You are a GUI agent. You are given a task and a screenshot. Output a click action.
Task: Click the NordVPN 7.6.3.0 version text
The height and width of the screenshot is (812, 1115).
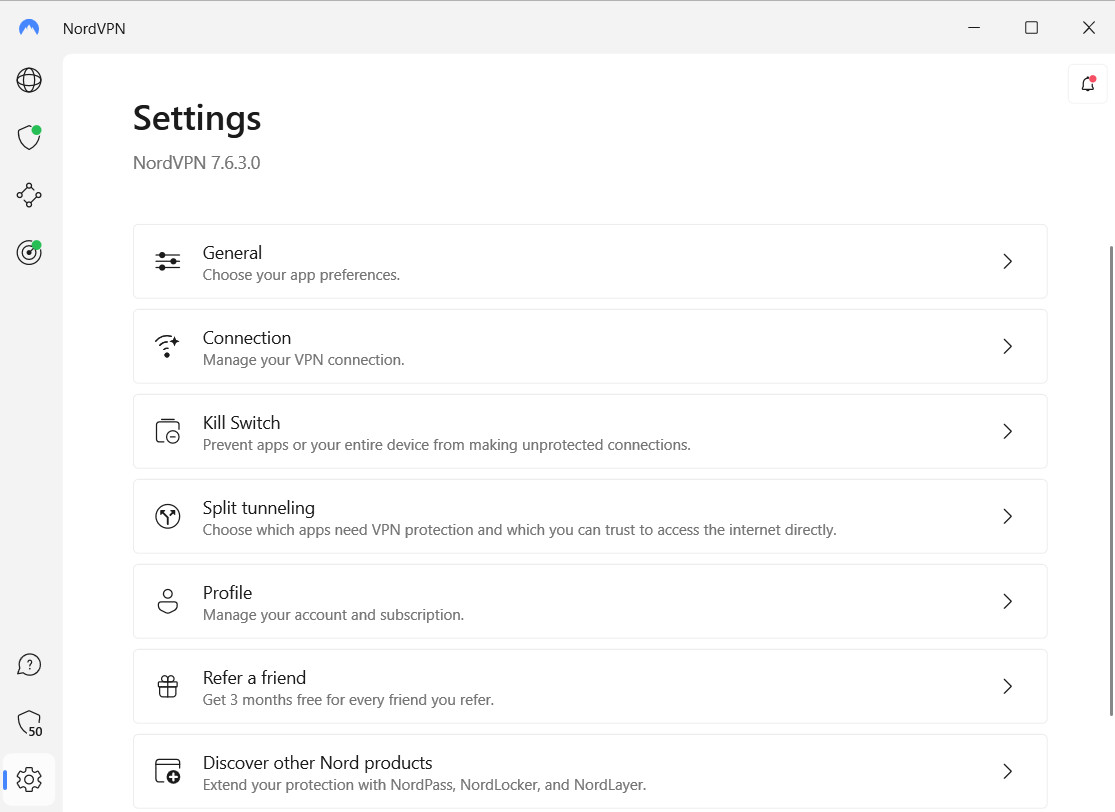click(197, 163)
